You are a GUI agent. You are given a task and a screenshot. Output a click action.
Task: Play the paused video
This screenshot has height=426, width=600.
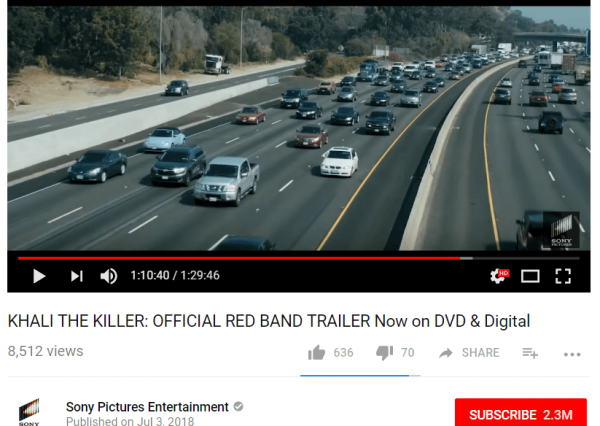39,276
